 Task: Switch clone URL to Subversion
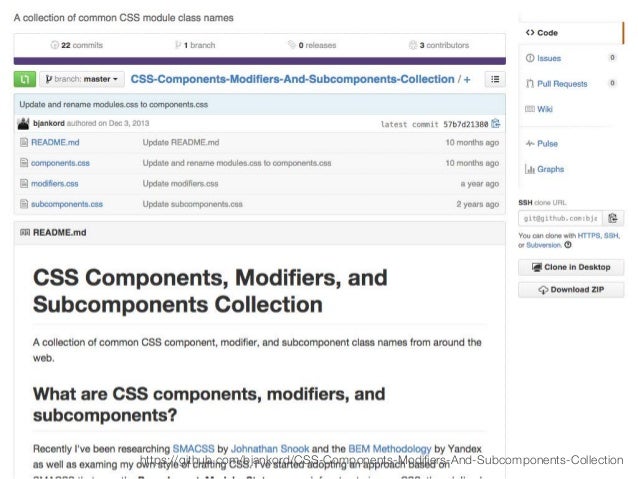pyautogui.click(x=544, y=245)
